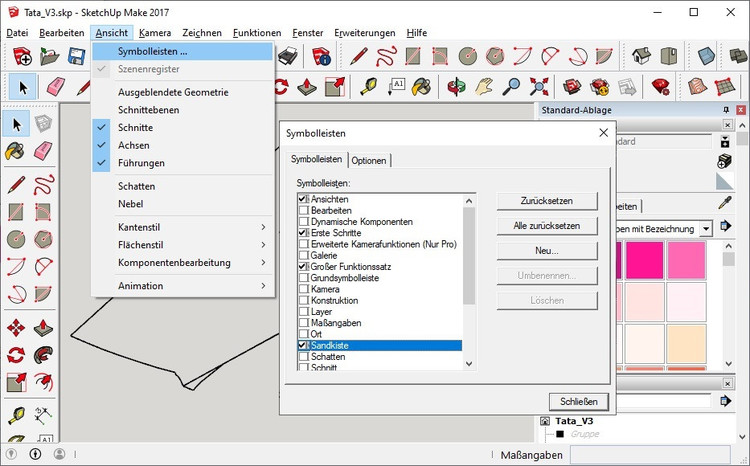Choose the Tape Measure tool in left toolbar
Screen dimensions: 750x466
click(x=15, y=415)
